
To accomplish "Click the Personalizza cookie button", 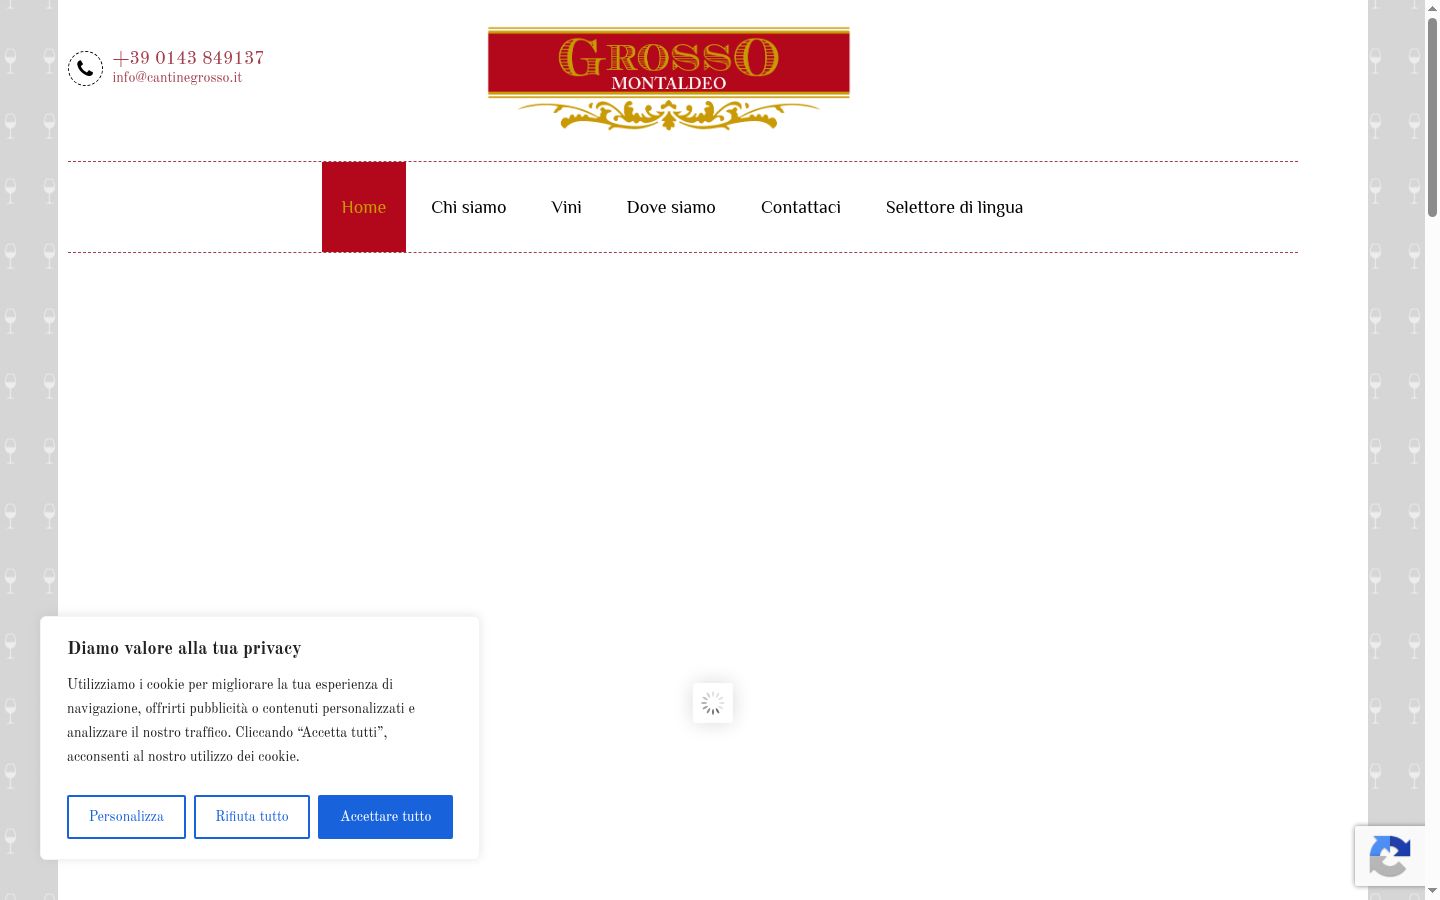I will coord(126,817).
